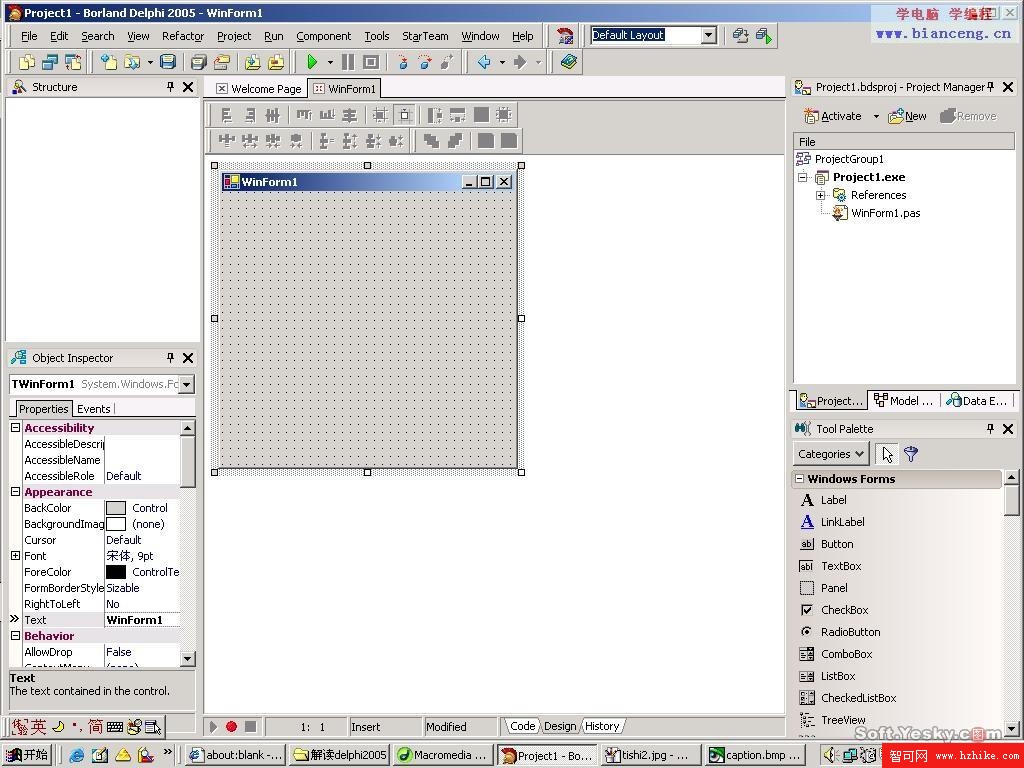The height and width of the screenshot is (768, 1024).
Task: Click the Program Reset stop icon
Action: (x=371, y=62)
